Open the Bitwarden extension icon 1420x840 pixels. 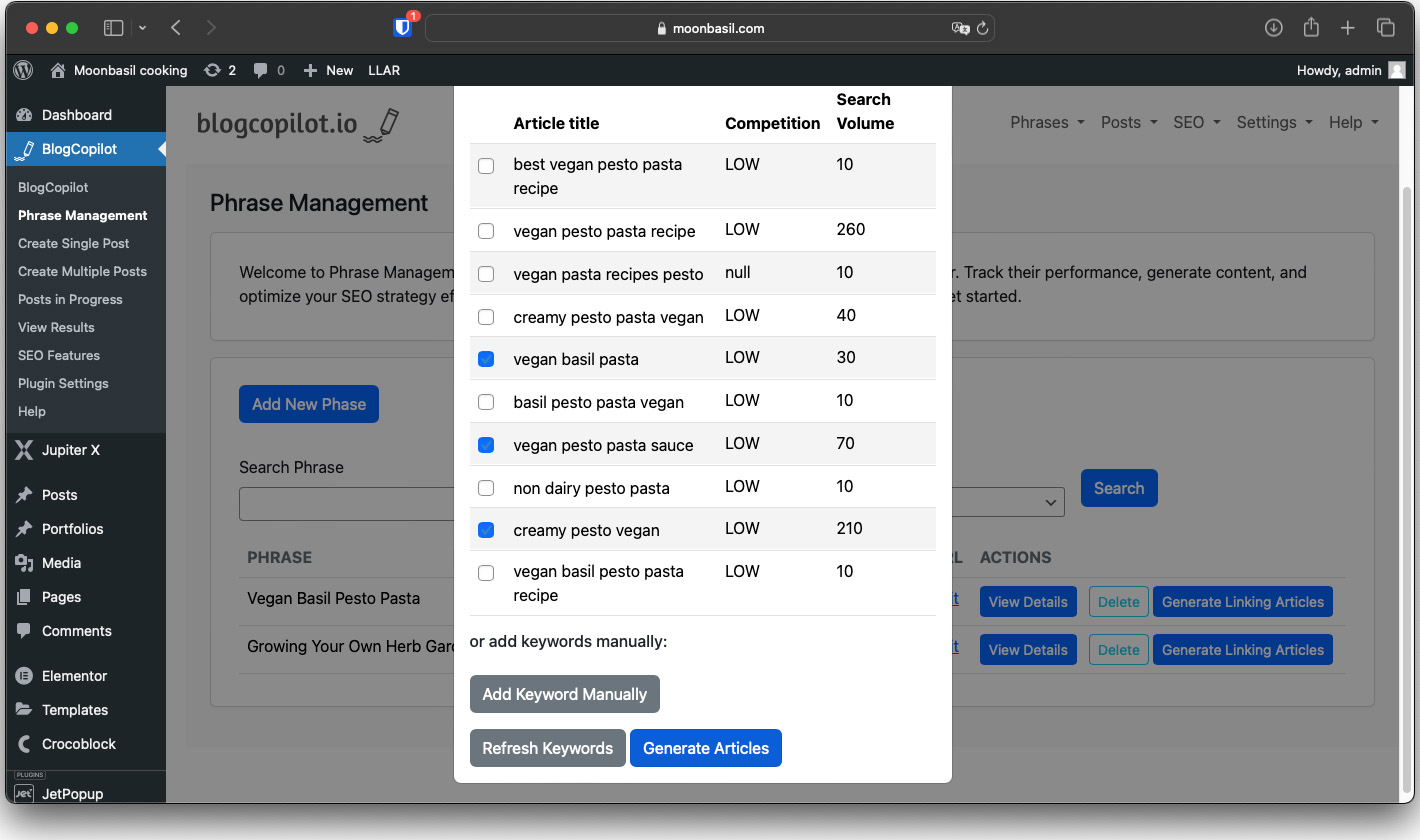tap(403, 28)
